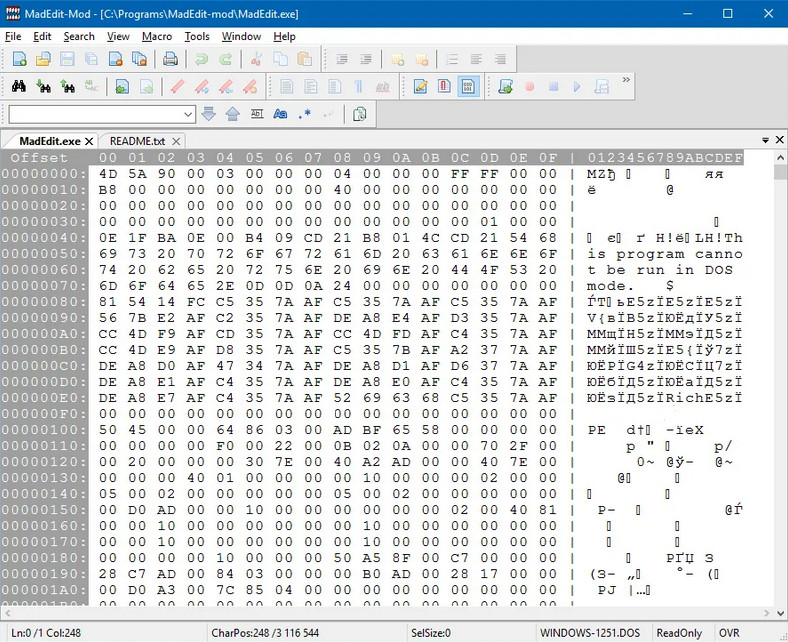Open Find with the binoculars icon
The height and width of the screenshot is (642, 788).
tap(19, 86)
